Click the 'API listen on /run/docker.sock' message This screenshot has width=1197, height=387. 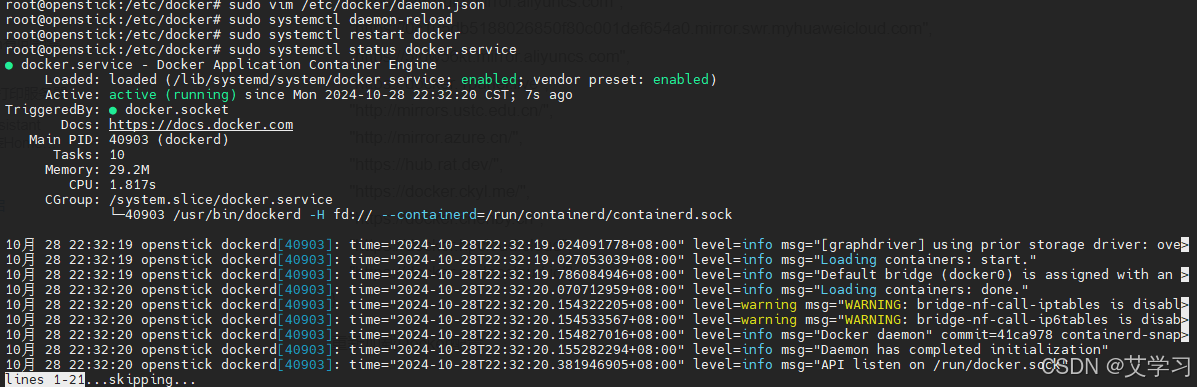(x=940, y=365)
